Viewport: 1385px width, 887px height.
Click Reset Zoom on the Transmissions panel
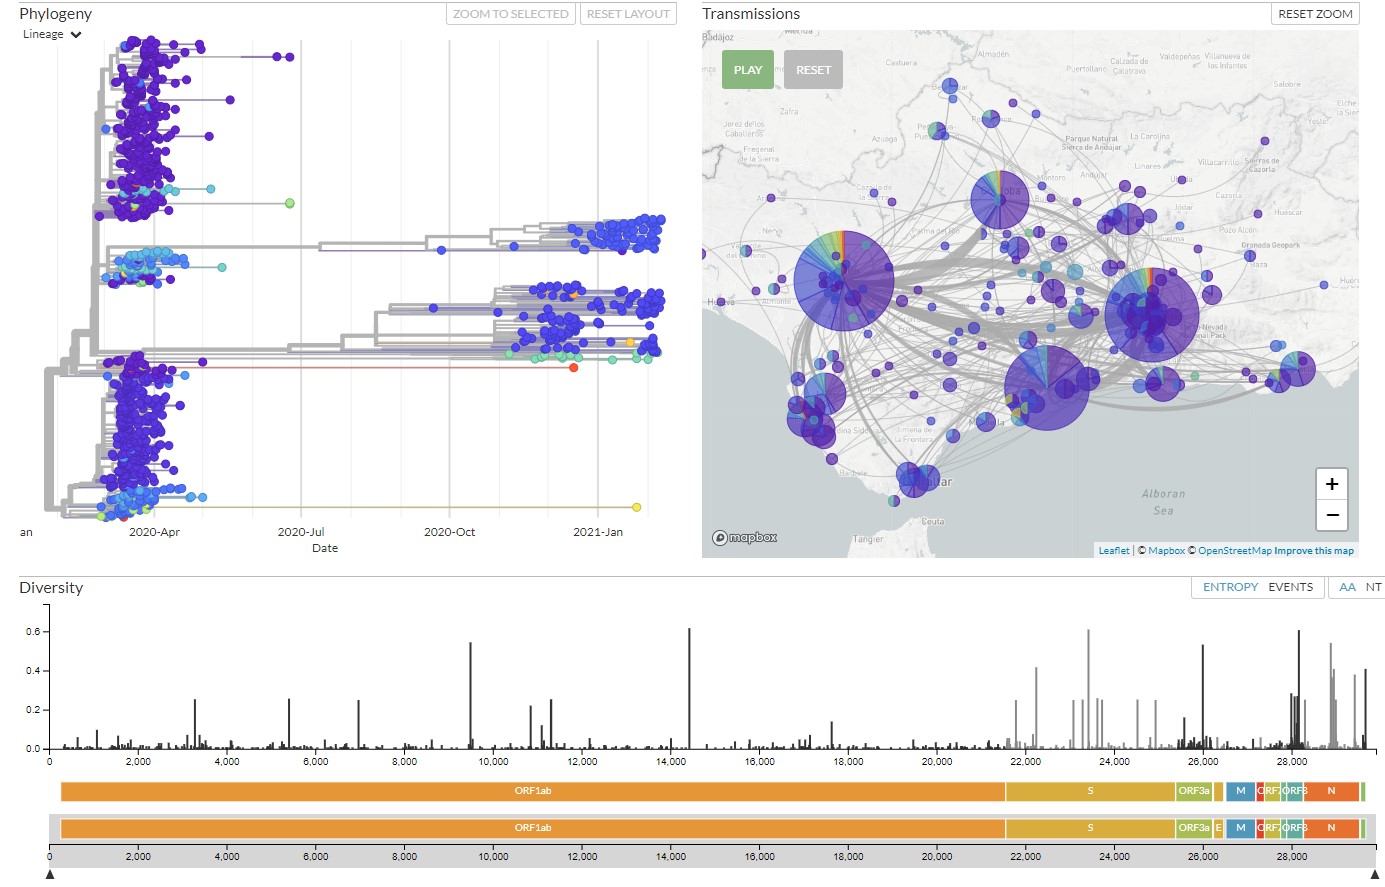point(1314,14)
